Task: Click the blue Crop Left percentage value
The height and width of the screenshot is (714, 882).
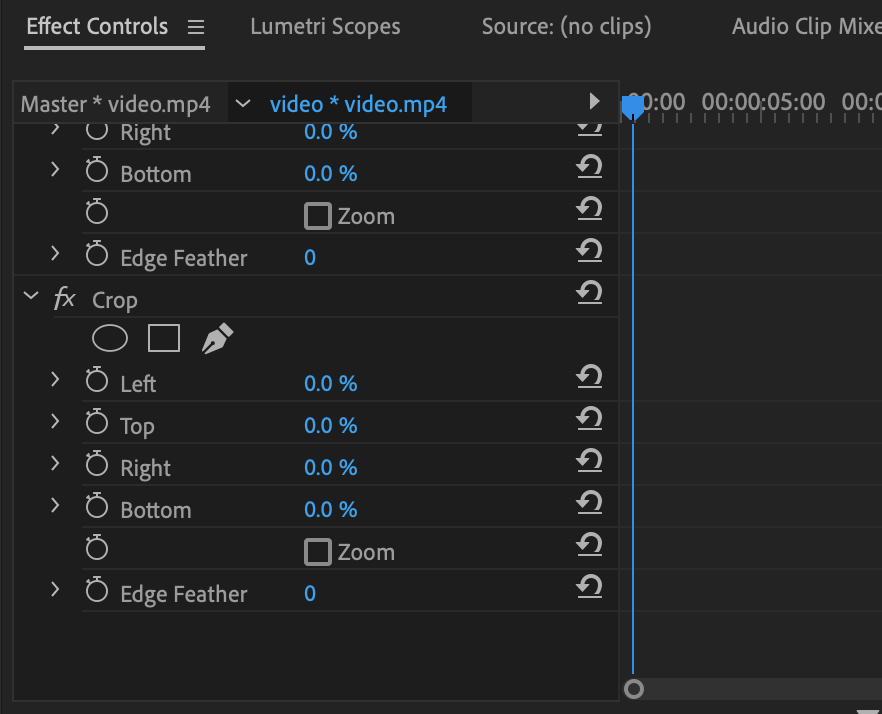Action: pos(331,382)
